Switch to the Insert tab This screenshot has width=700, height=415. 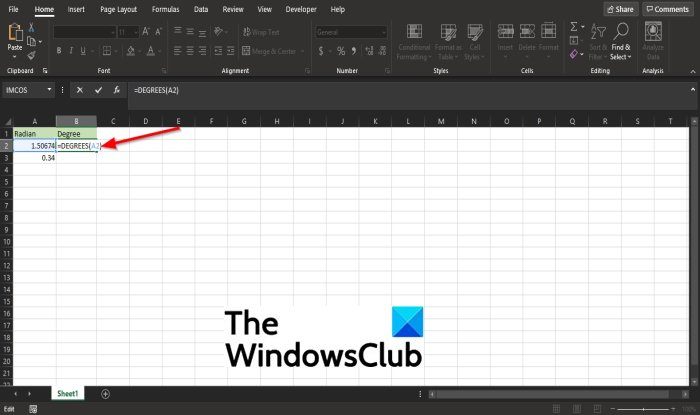(76, 9)
